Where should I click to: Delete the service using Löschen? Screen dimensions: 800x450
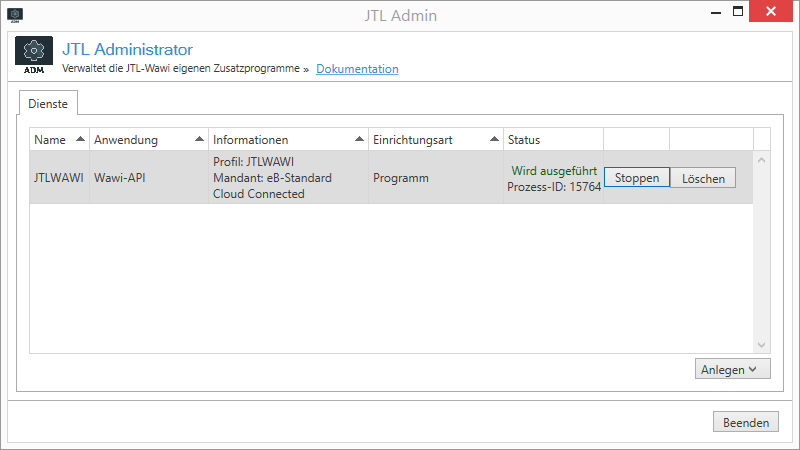(703, 178)
